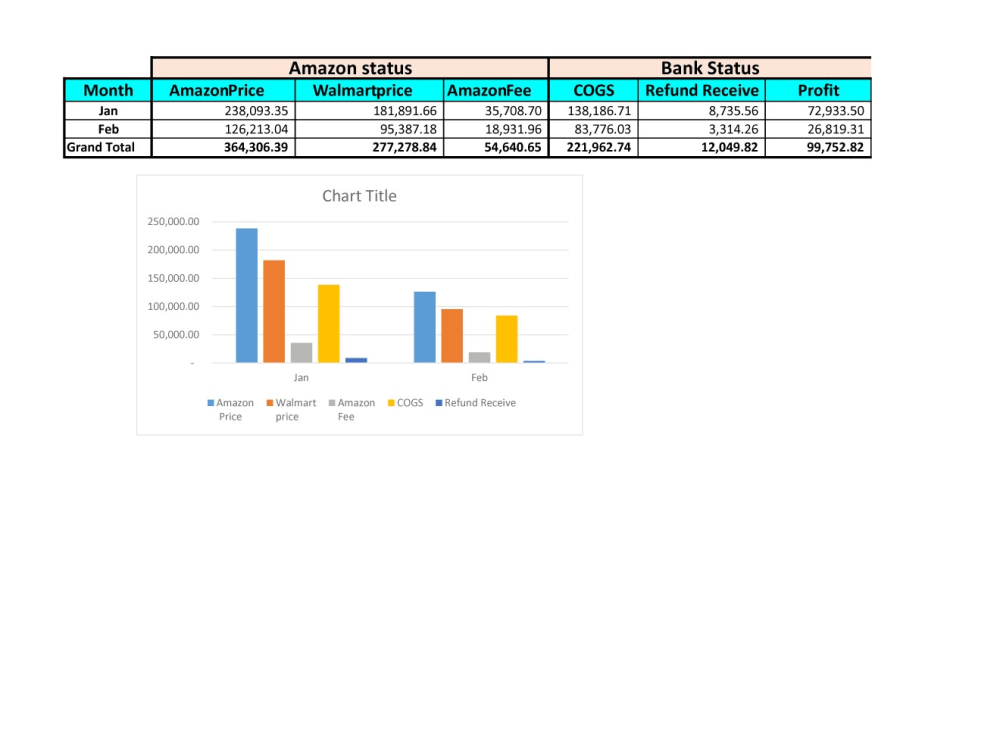Select the Jan COGS yellow bar
This screenshot has height=750, width=1000.
(329, 324)
